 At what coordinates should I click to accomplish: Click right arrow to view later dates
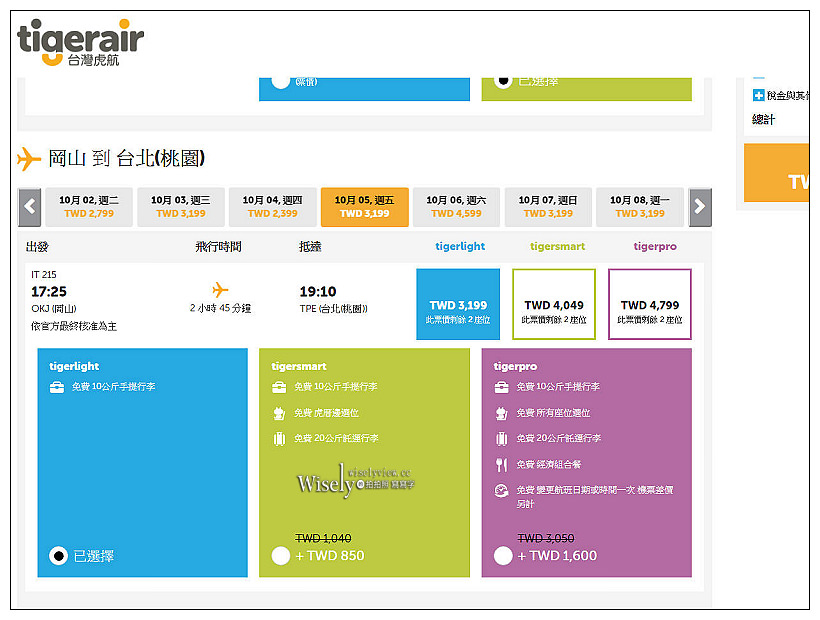[699, 206]
